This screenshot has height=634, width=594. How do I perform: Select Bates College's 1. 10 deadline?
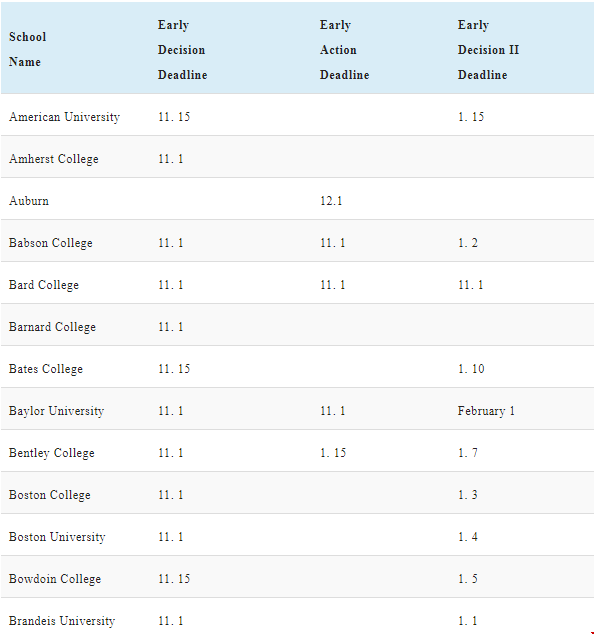(x=471, y=369)
